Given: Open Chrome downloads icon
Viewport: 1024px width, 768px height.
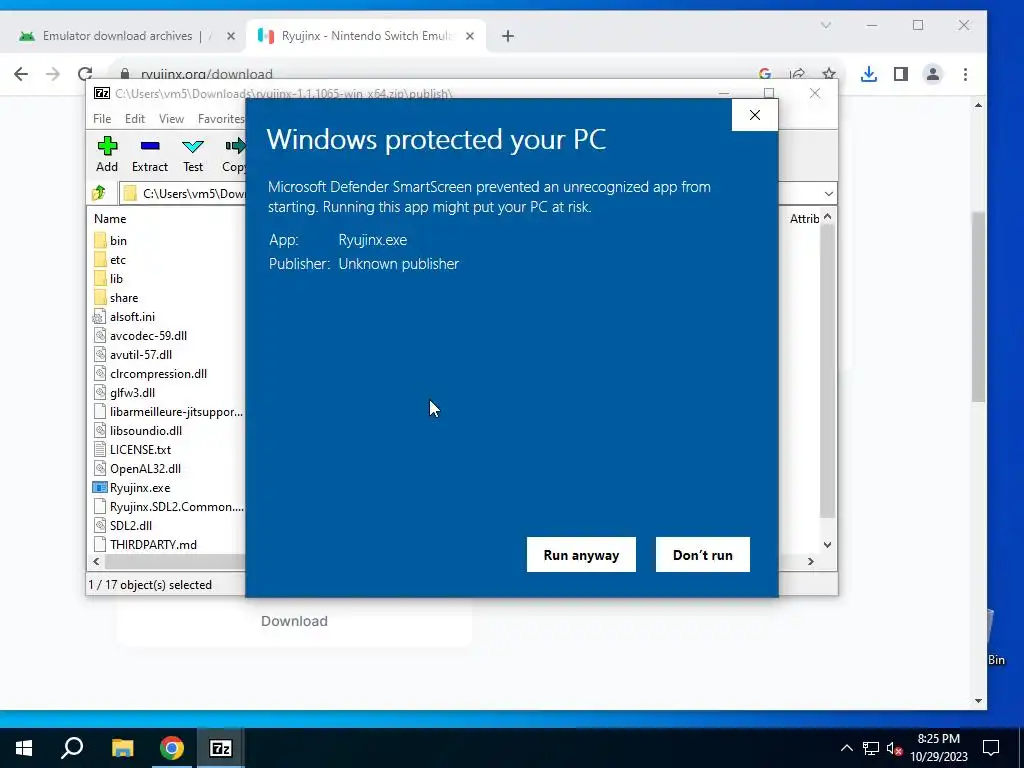Looking at the screenshot, I should 869,74.
